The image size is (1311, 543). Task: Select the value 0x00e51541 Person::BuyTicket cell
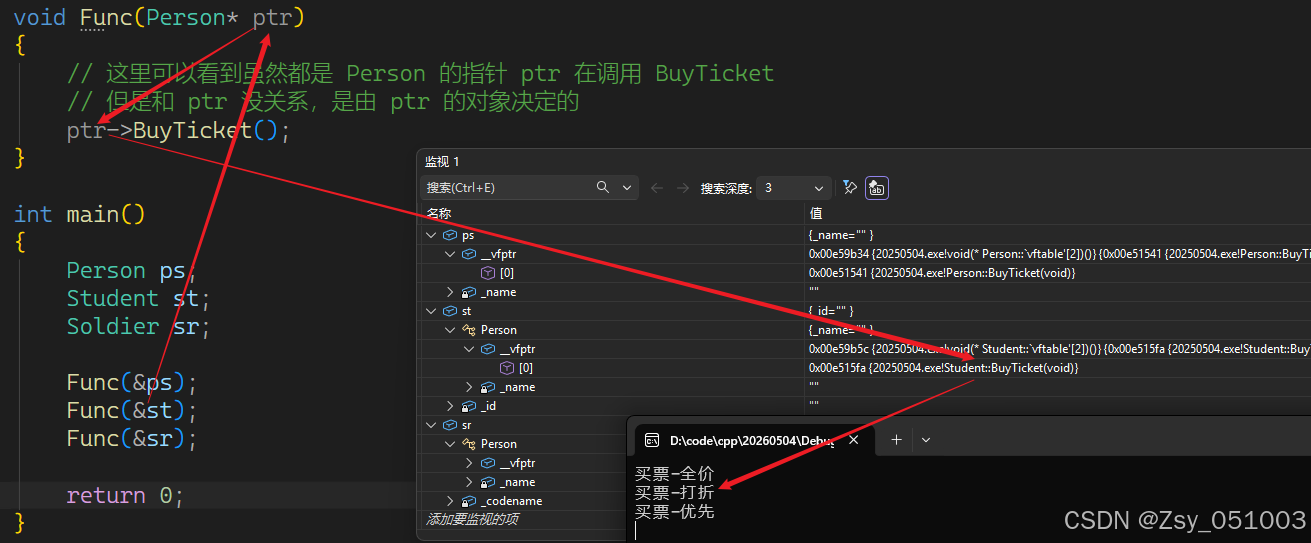coord(942,273)
